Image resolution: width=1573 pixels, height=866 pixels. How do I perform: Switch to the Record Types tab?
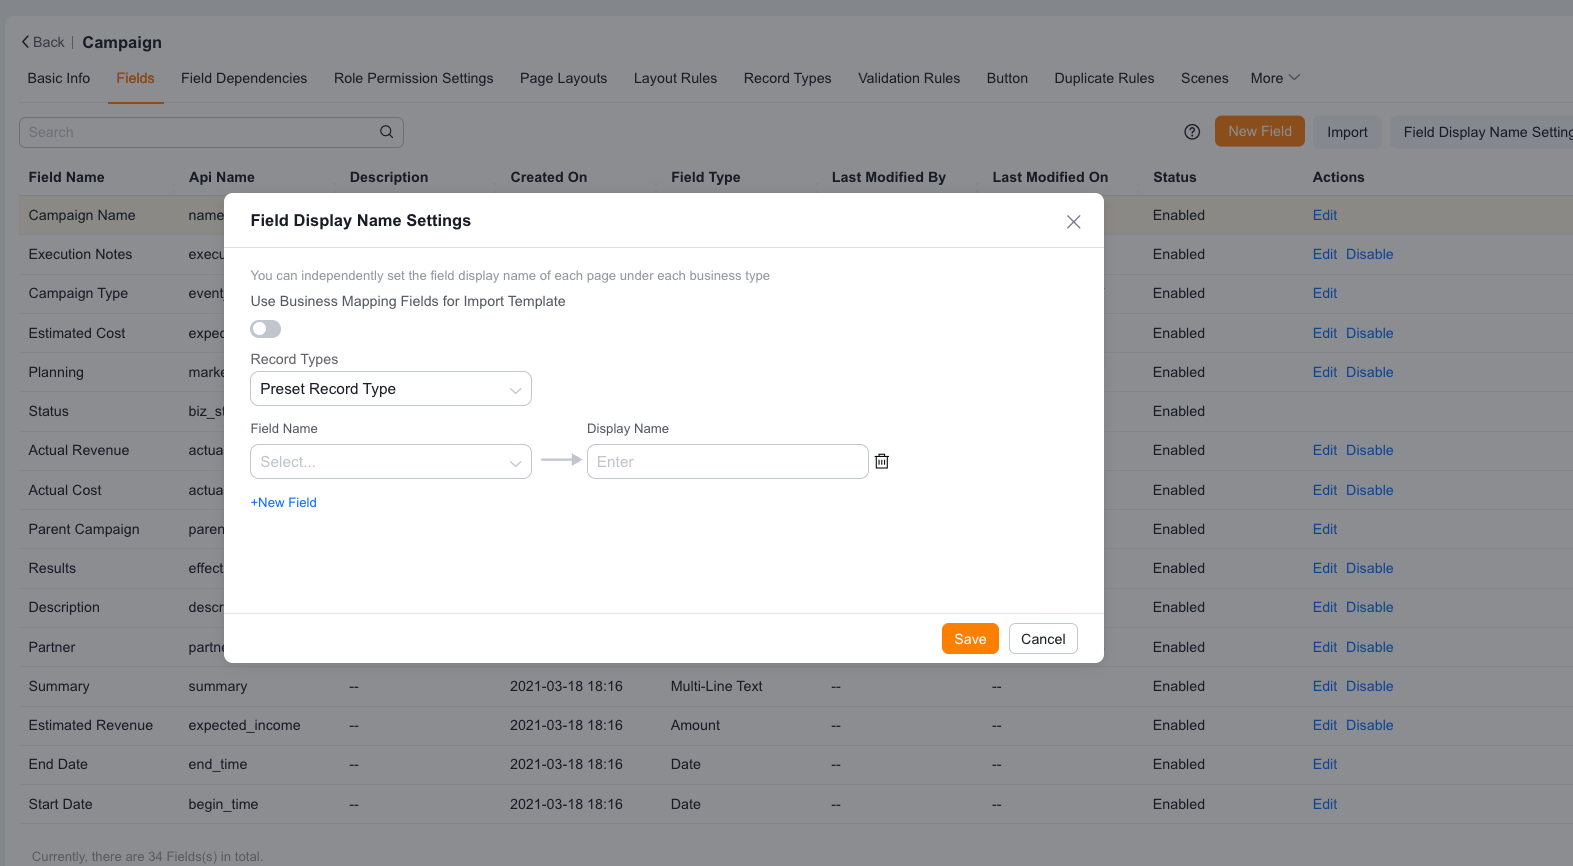click(x=788, y=78)
